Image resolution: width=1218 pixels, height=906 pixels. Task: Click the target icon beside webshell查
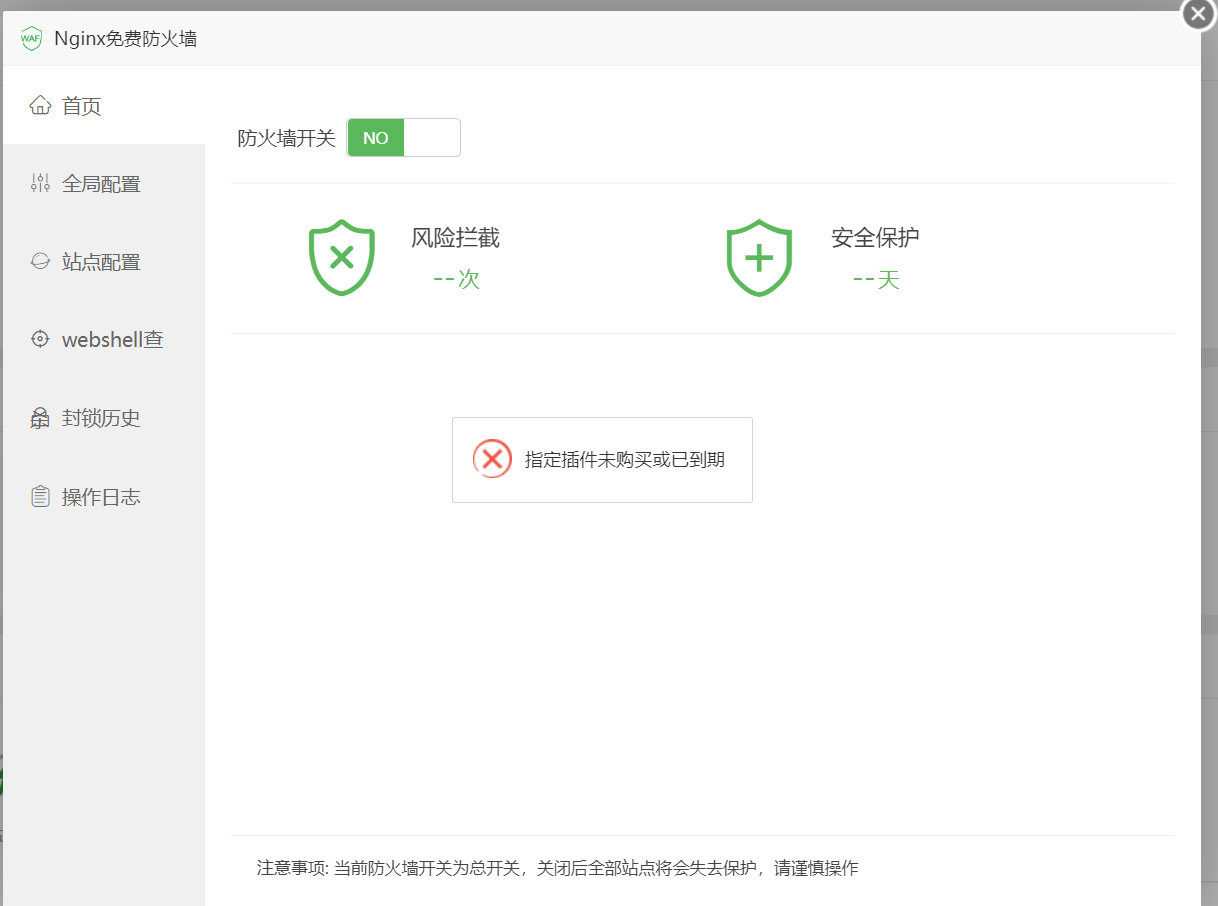pos(40,339)
